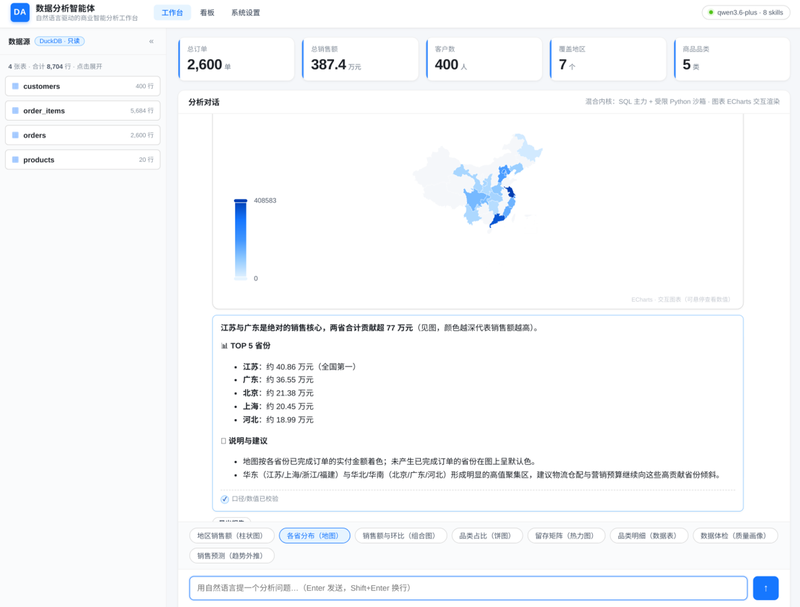Click the '广东：约 36.55 万元' list item
Viewport: 800px width, 607px height.
tap(278, 380)
